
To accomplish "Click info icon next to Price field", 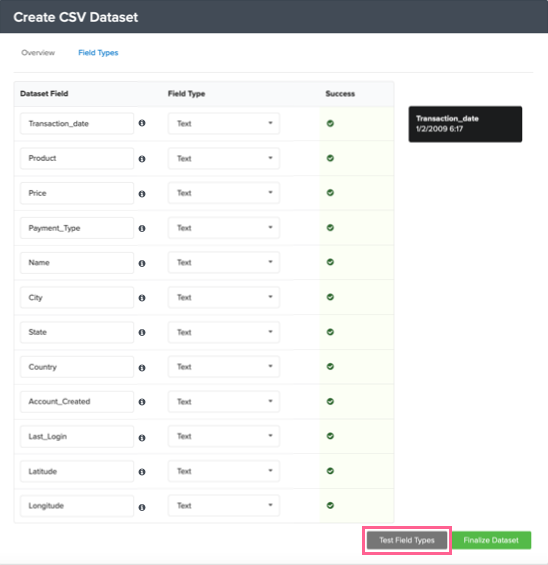I will [142, 194].
